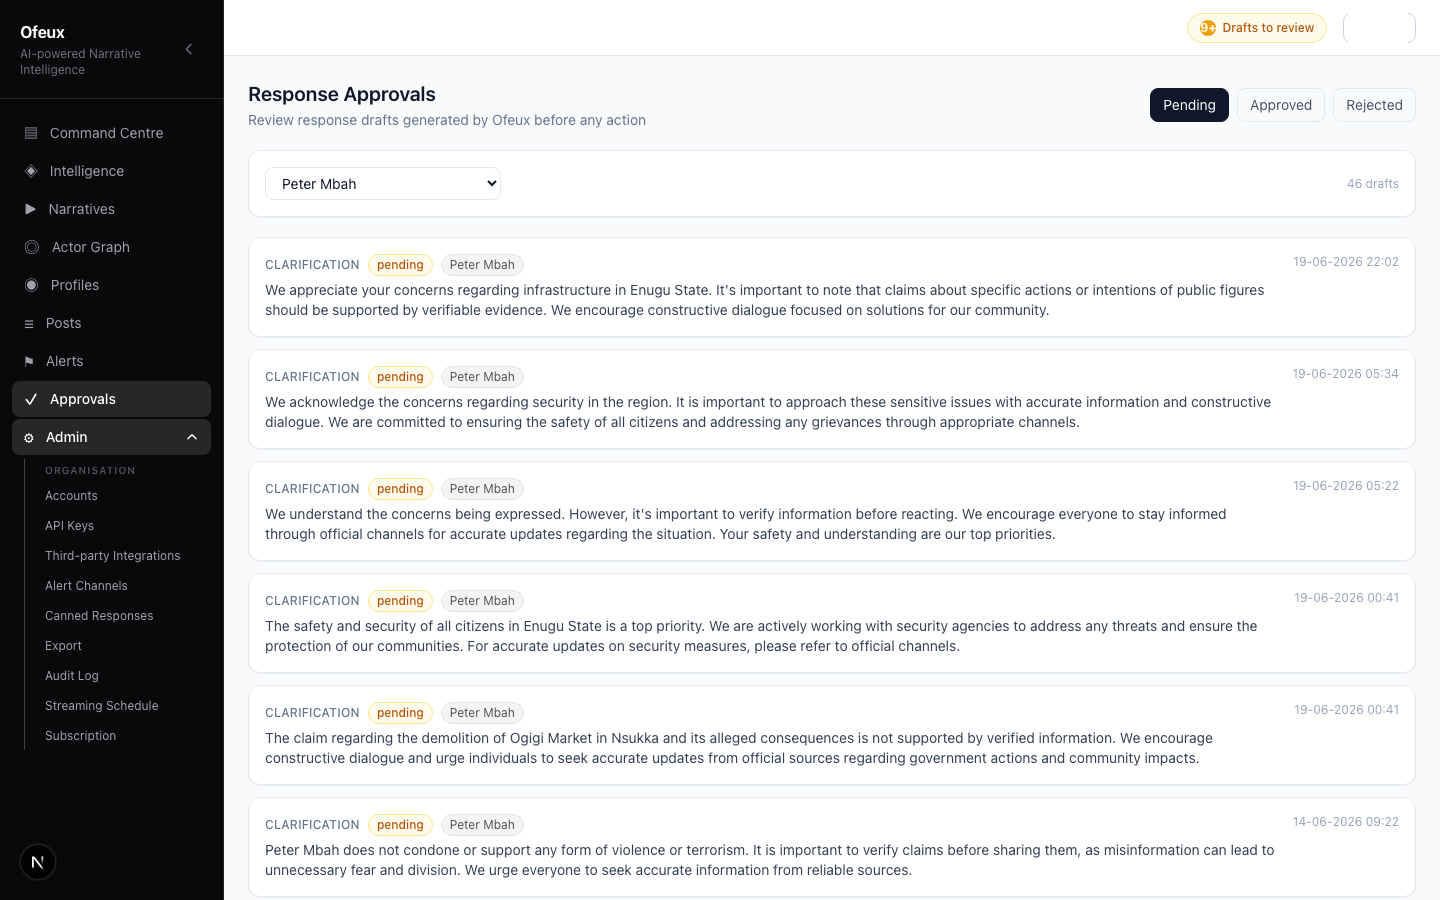
Task: Click CLARIFICATION label on the 05:22 draft
Action: [x=312, y=489]
